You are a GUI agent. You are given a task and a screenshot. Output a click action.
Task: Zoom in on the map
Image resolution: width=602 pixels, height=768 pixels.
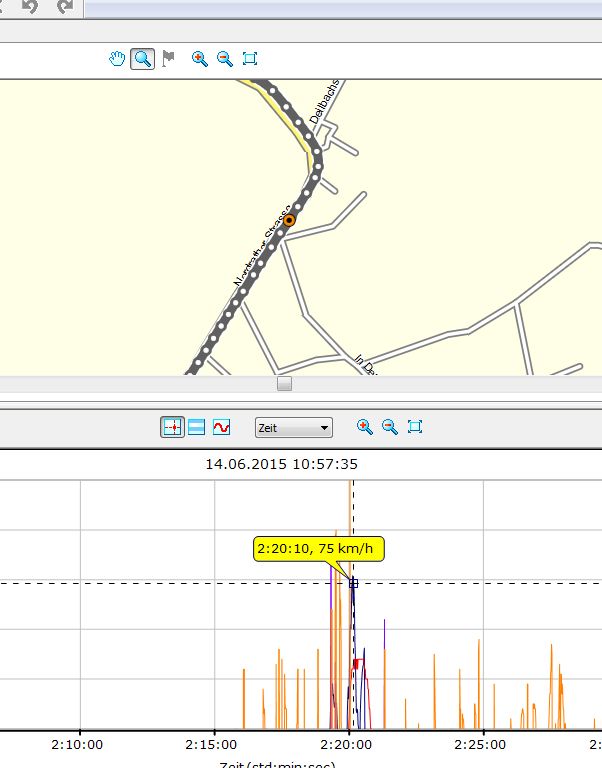tap(200, 59)
